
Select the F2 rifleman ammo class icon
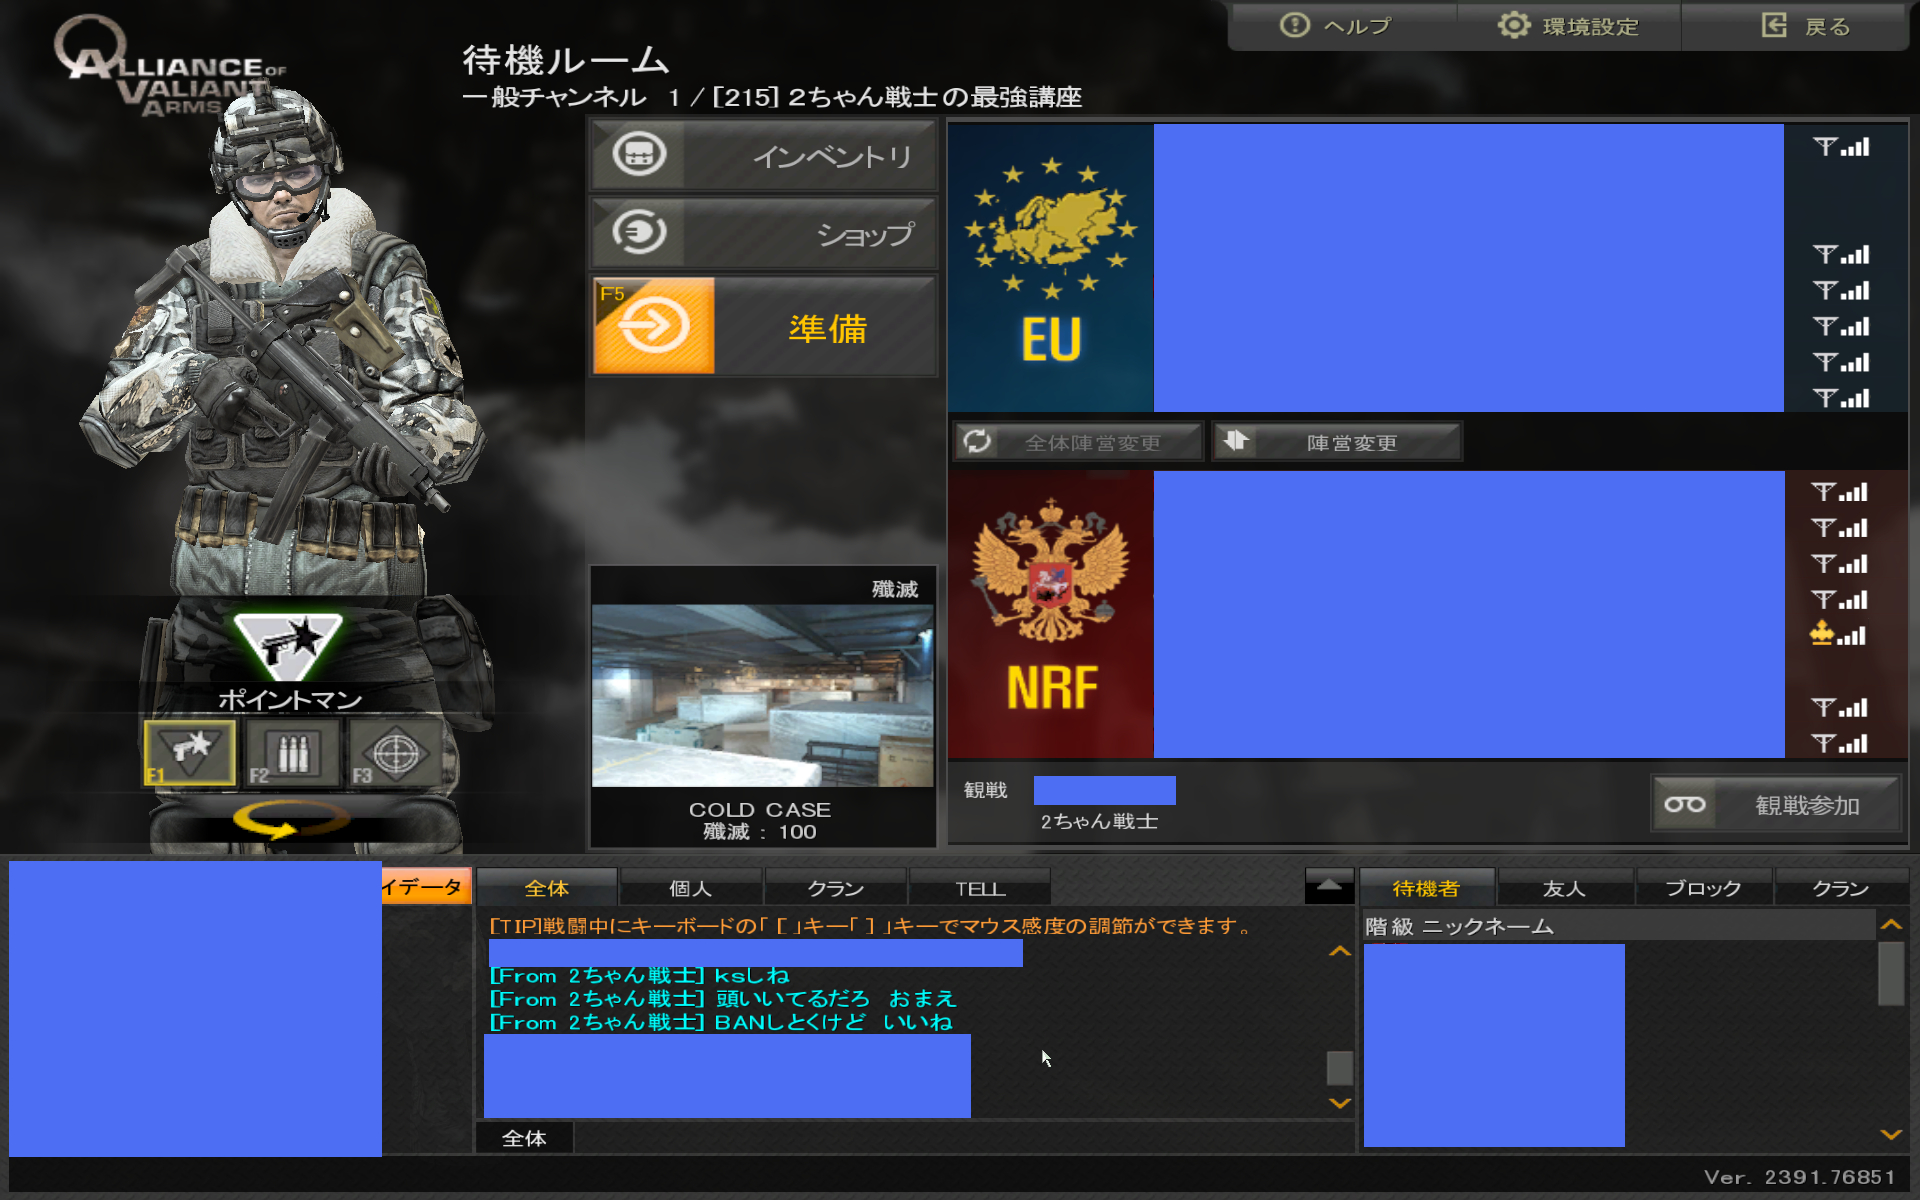(293, 752)
